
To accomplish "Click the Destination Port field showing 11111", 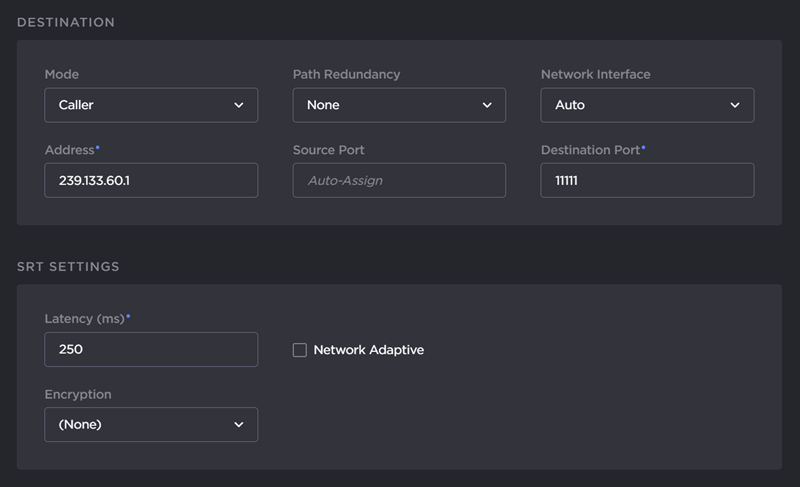I will (x=647, y=181).
